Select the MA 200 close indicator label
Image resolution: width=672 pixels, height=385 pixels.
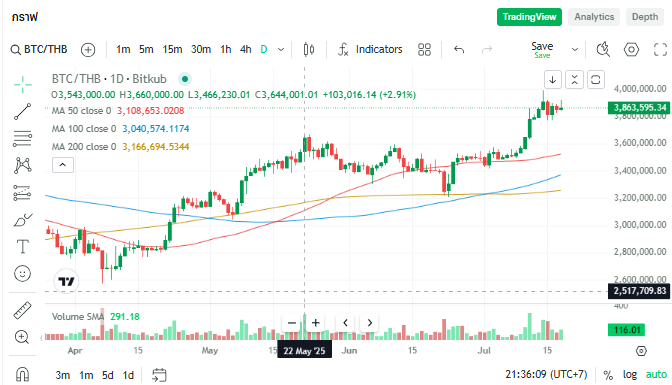pos(84,147)
